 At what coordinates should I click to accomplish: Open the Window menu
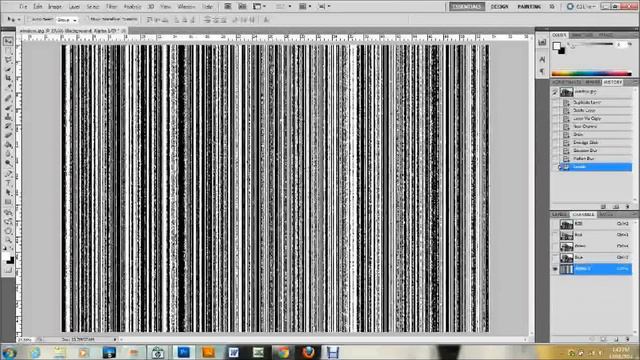pos(187,7)
